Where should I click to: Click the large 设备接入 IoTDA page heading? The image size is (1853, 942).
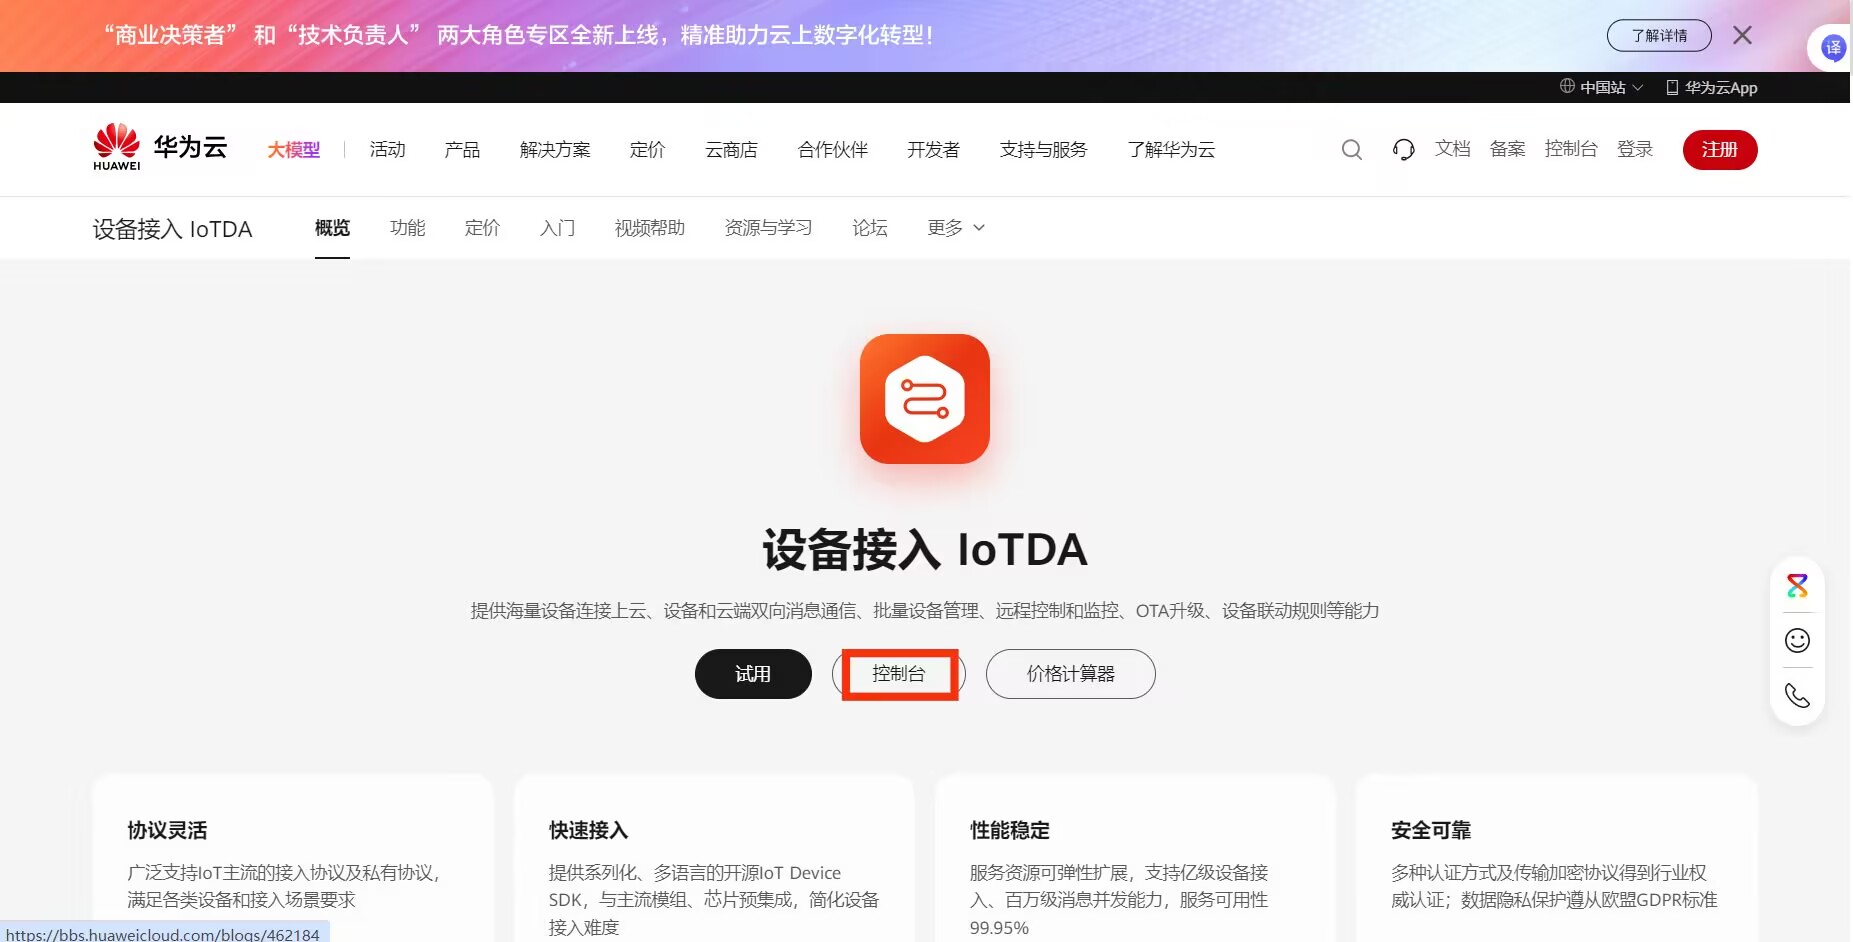tap(925, 550)
